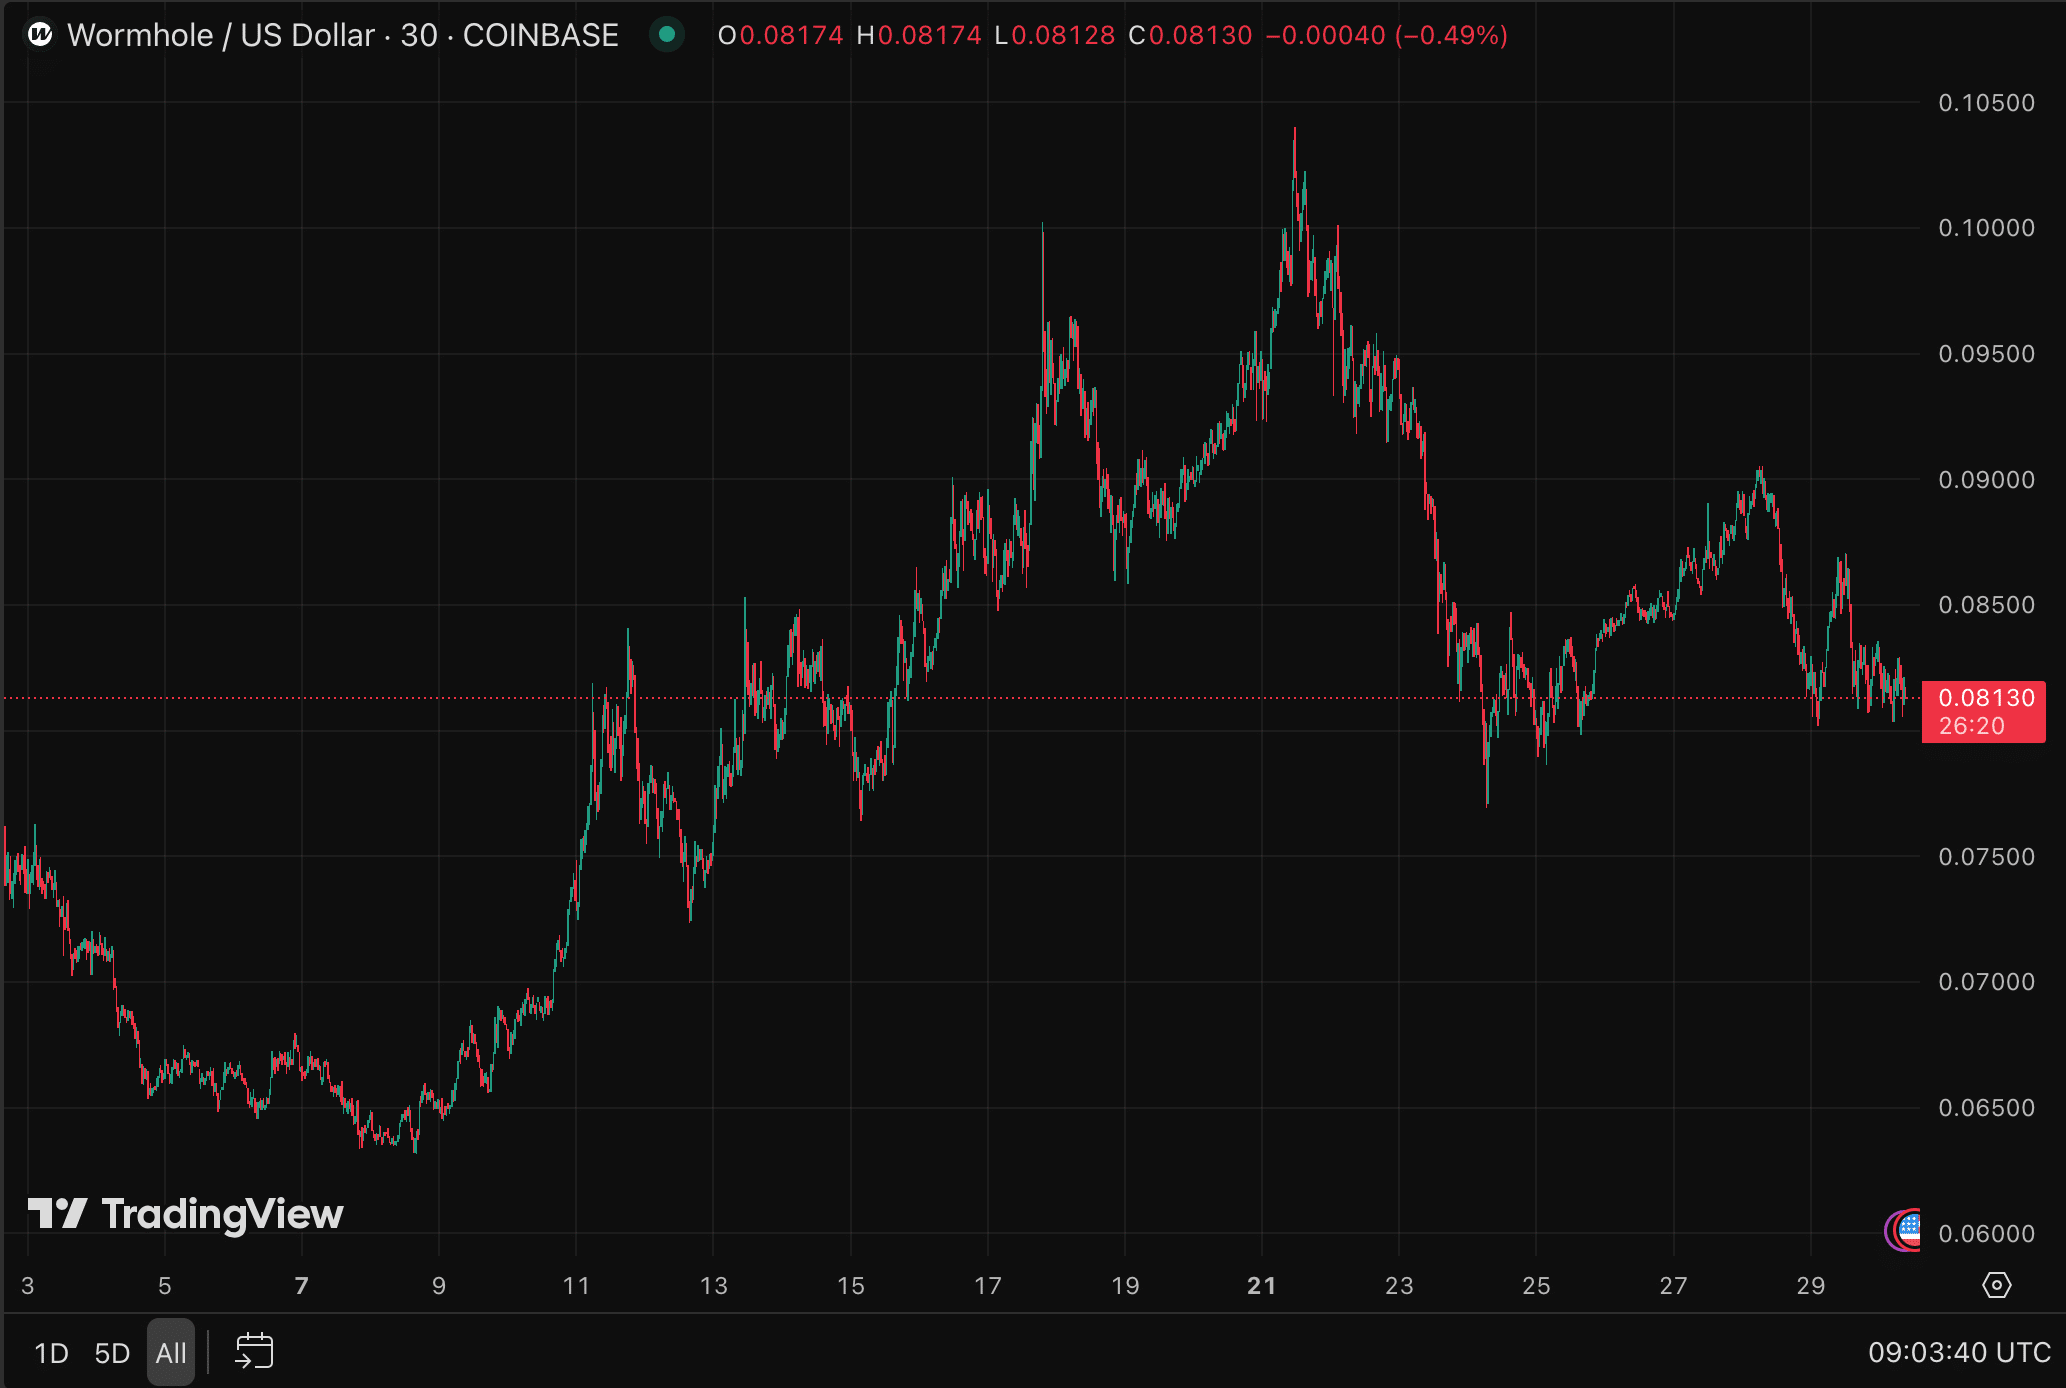2066x1388 pixels.
Task: Click date label 27 on time axis
Action: (x=1674, y=1286)
